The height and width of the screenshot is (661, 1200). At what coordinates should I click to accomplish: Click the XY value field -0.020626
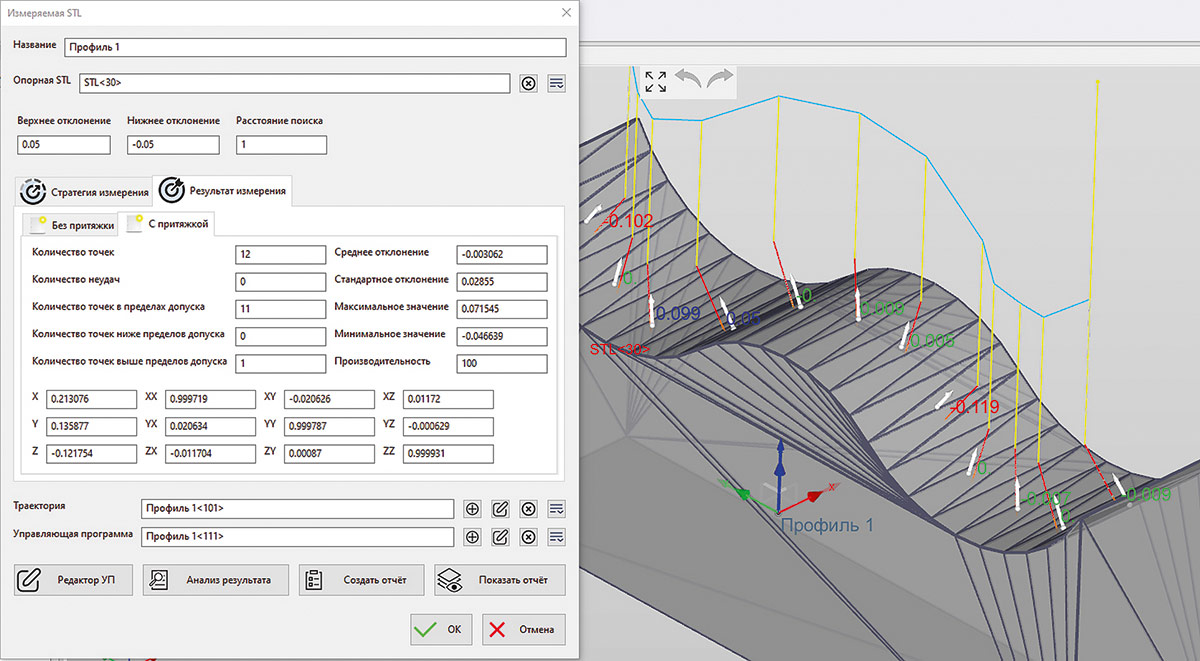329,399
